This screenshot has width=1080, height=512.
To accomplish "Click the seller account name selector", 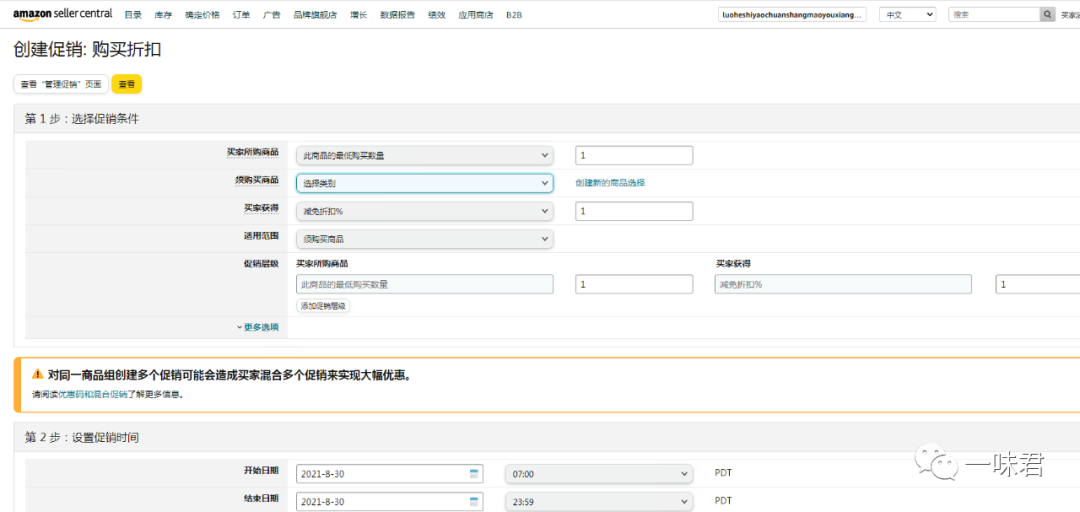I will coord(792,14).
